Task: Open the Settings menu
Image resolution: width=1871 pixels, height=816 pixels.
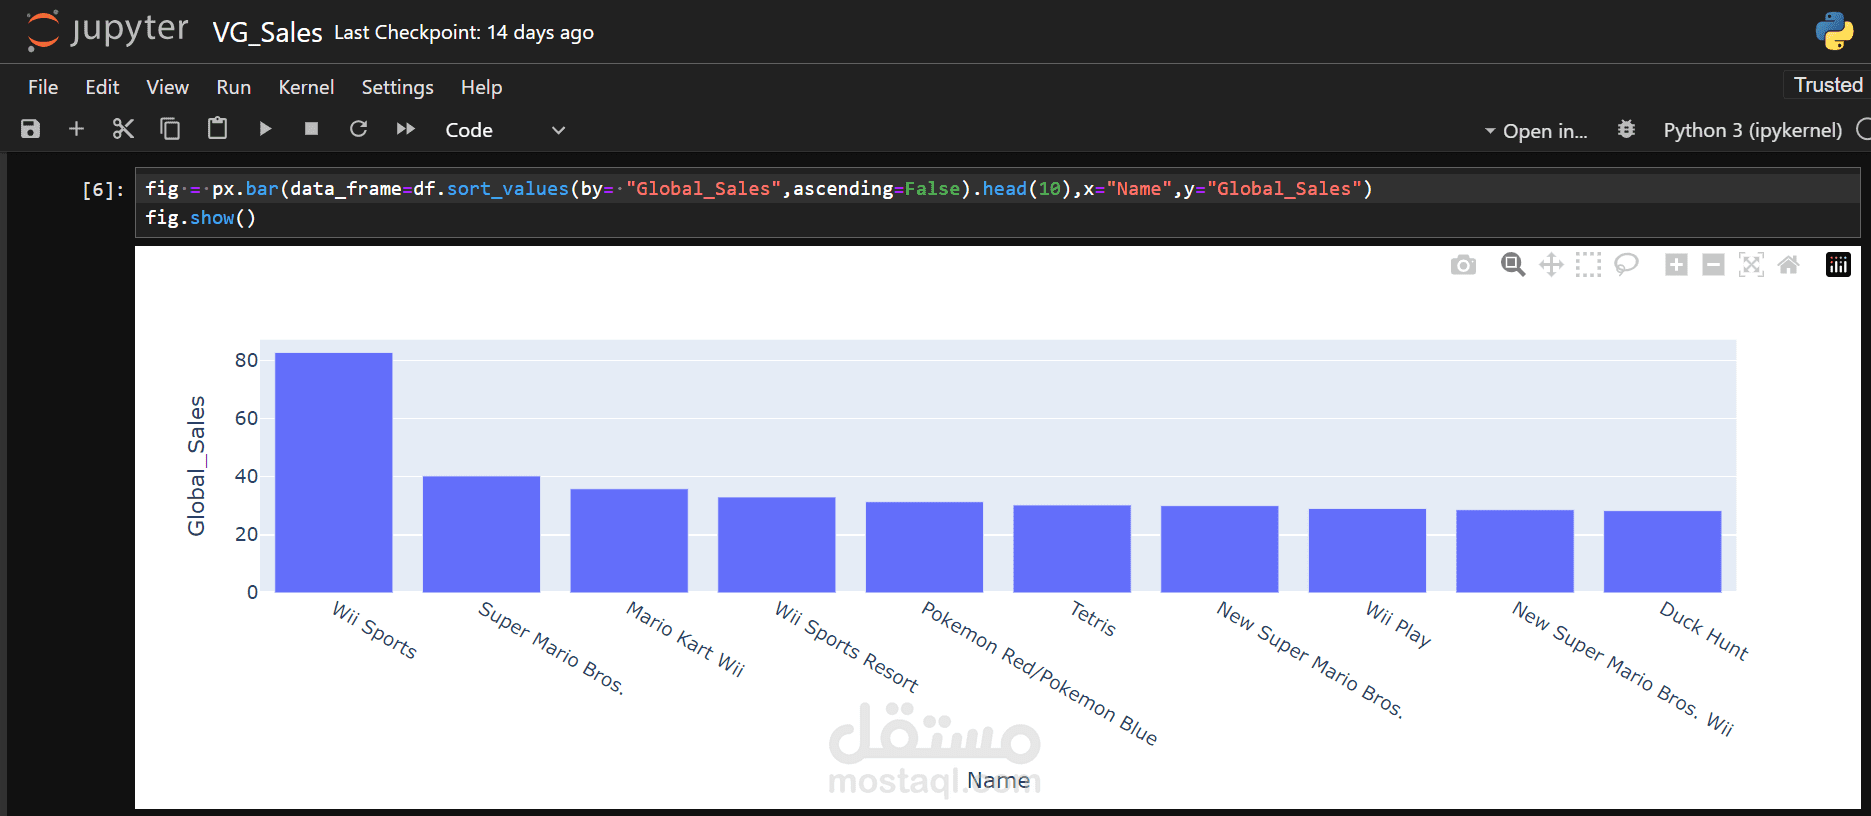Action: pyautogui.click(x=397, y=87)
